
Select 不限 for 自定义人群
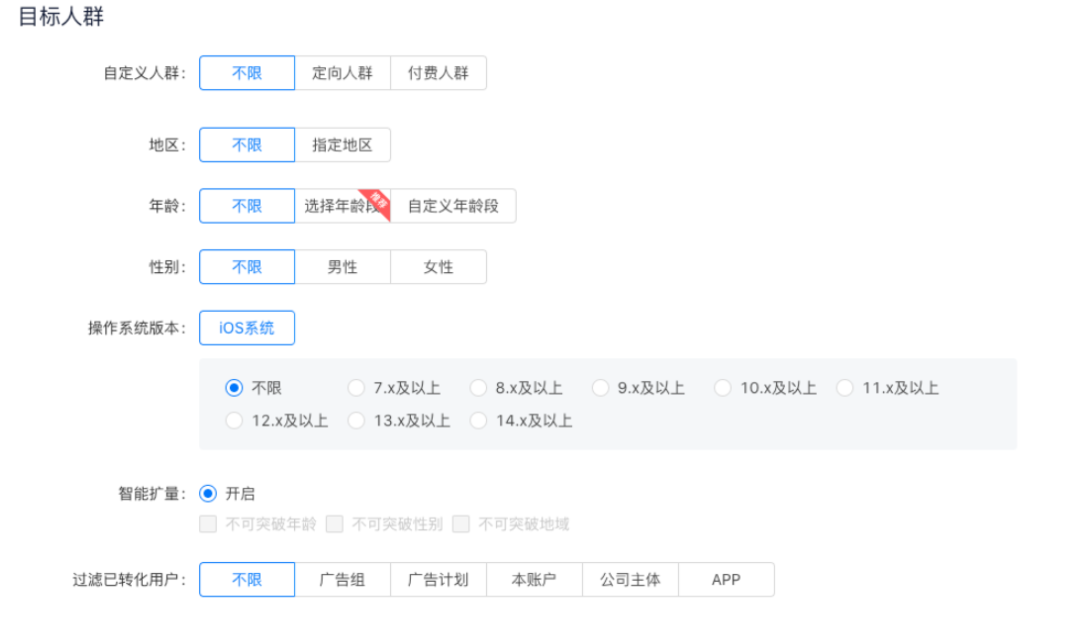tap(247, 72)
